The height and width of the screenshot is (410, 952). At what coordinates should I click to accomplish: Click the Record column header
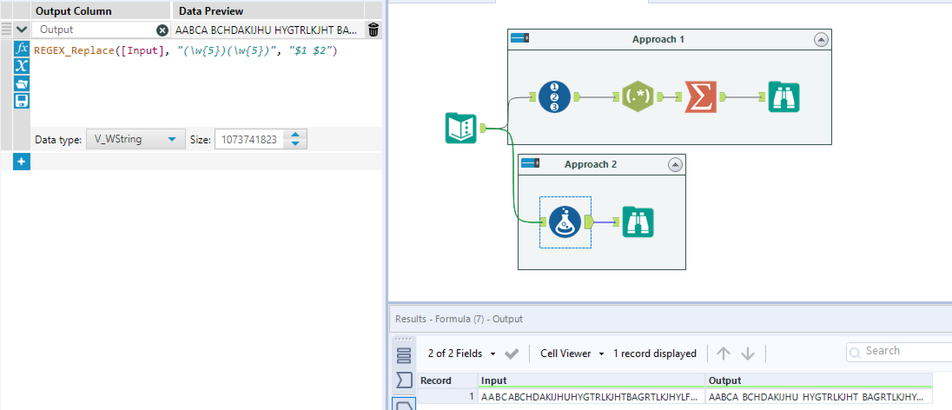coord(447,381)
